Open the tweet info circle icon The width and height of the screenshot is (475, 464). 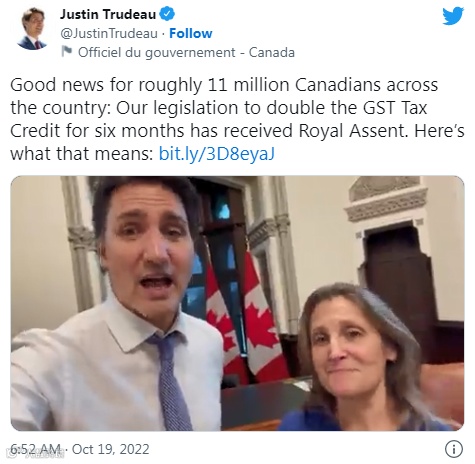pos(454,449)
